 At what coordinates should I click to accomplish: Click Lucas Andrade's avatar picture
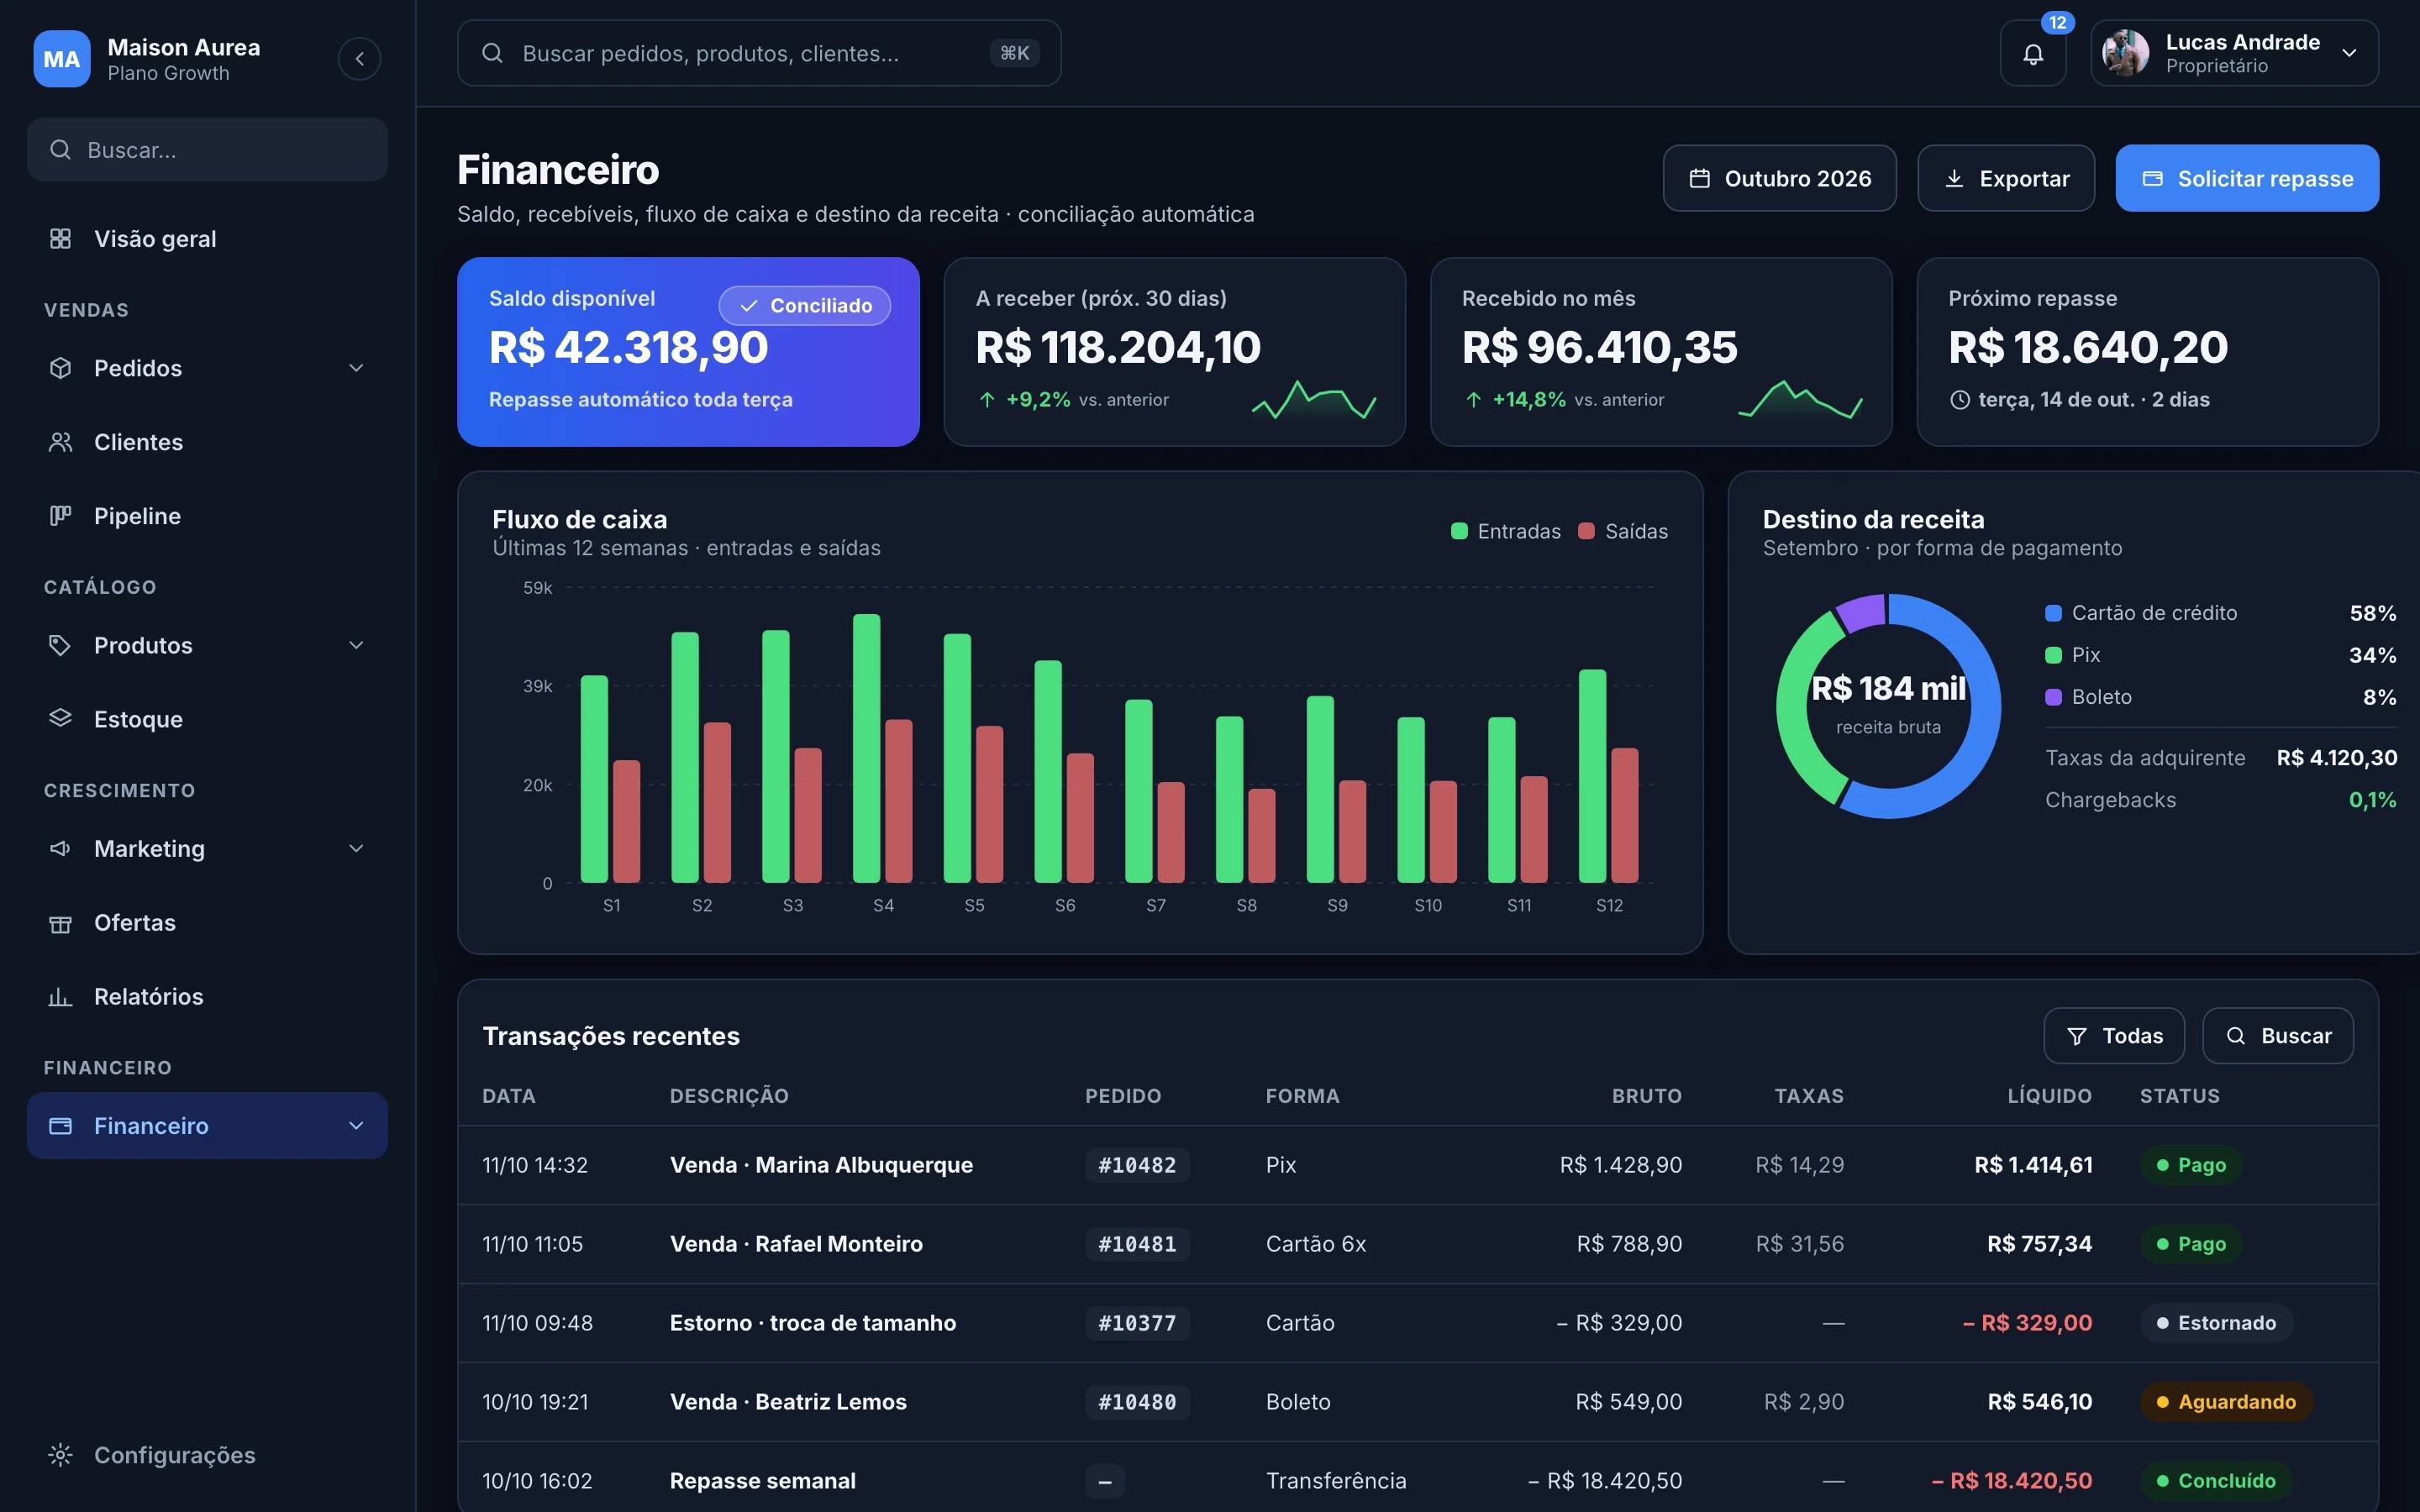(2125, 53)
